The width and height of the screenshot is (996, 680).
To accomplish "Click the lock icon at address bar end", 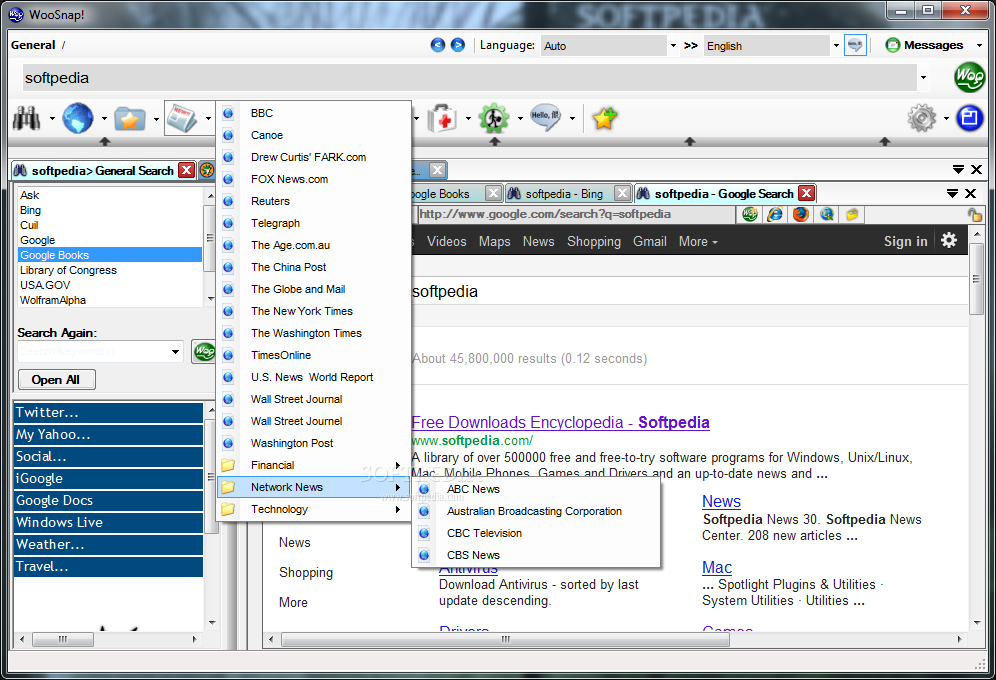I will click(974, 215).
